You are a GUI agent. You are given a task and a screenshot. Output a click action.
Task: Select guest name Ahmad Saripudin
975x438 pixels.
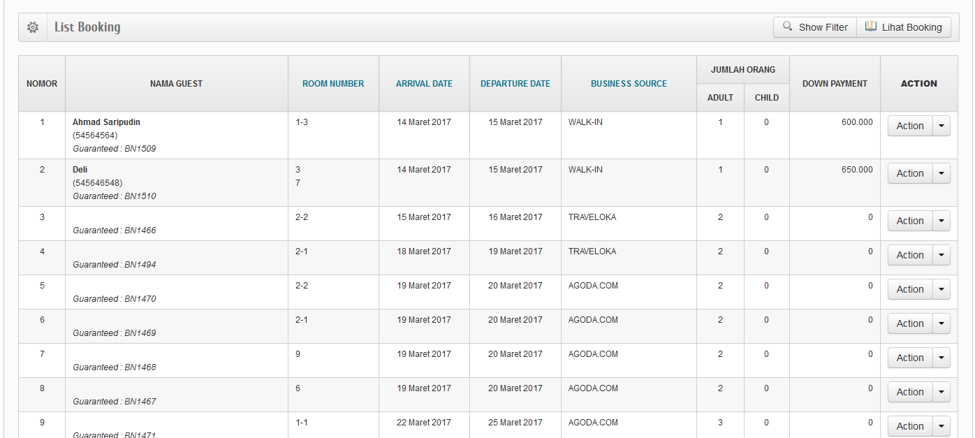coord(106,122)
